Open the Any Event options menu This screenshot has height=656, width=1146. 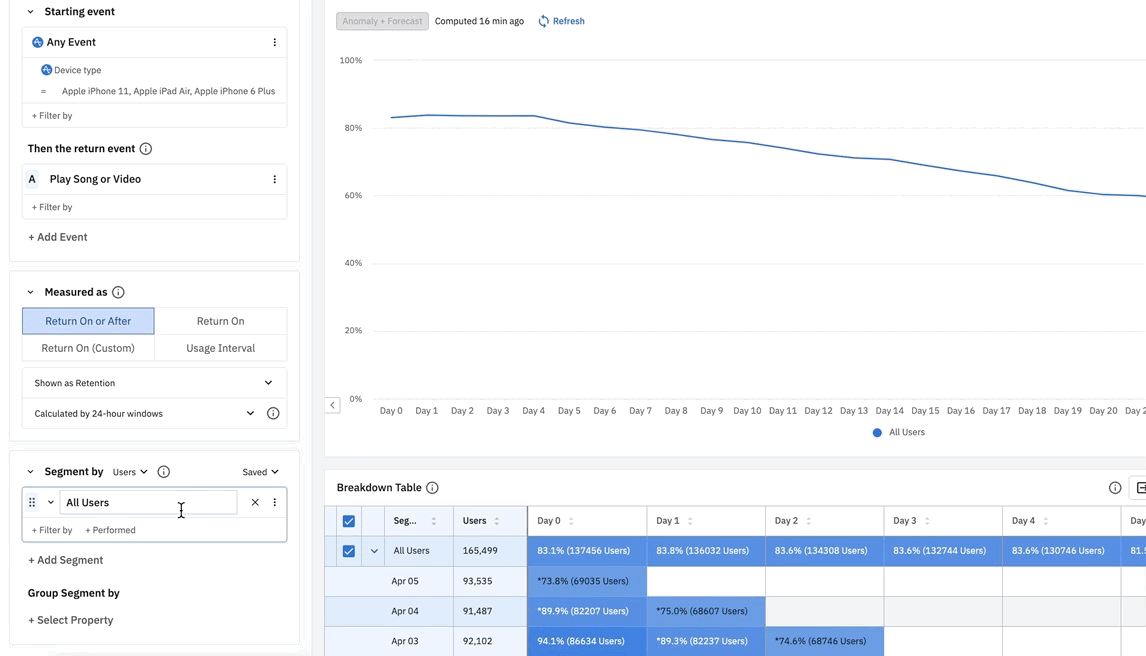coord(275,43)
